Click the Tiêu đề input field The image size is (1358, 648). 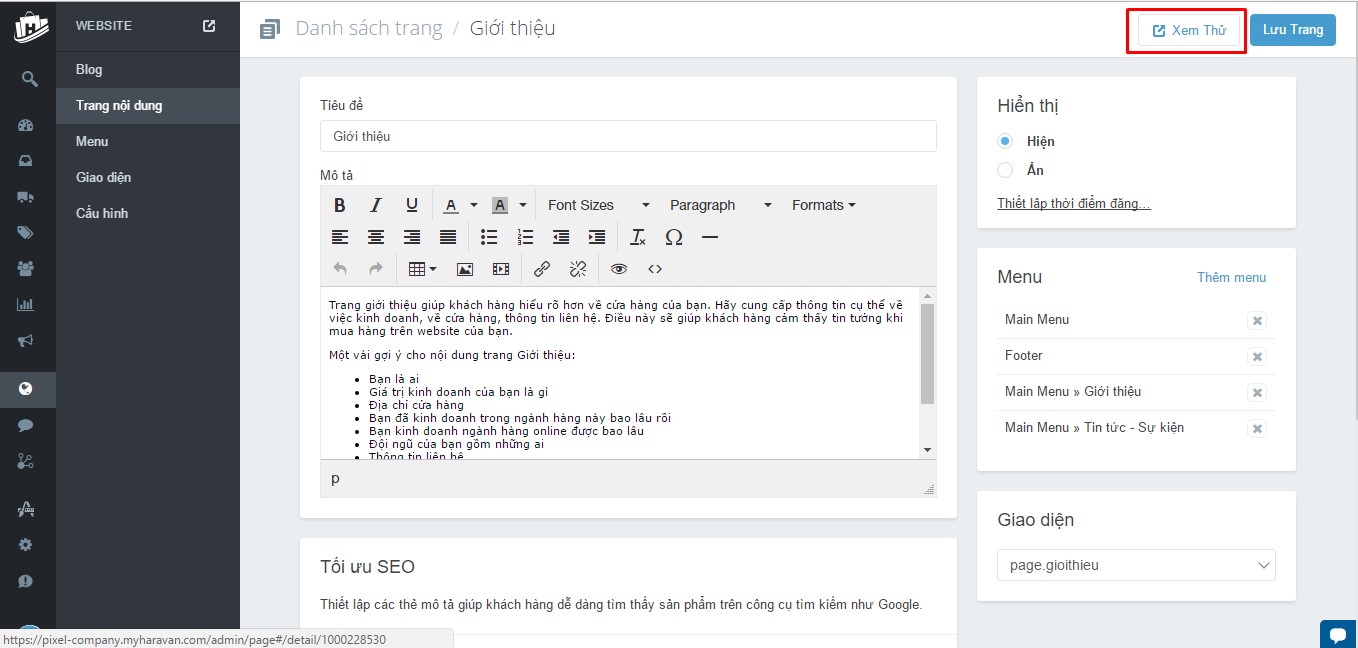(628, 136)
